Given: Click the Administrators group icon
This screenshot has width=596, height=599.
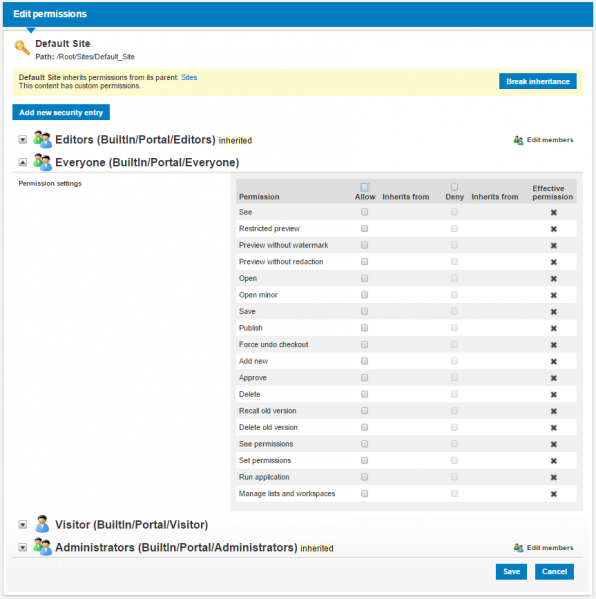Looking at the screenshot, I should coord(42,547).
